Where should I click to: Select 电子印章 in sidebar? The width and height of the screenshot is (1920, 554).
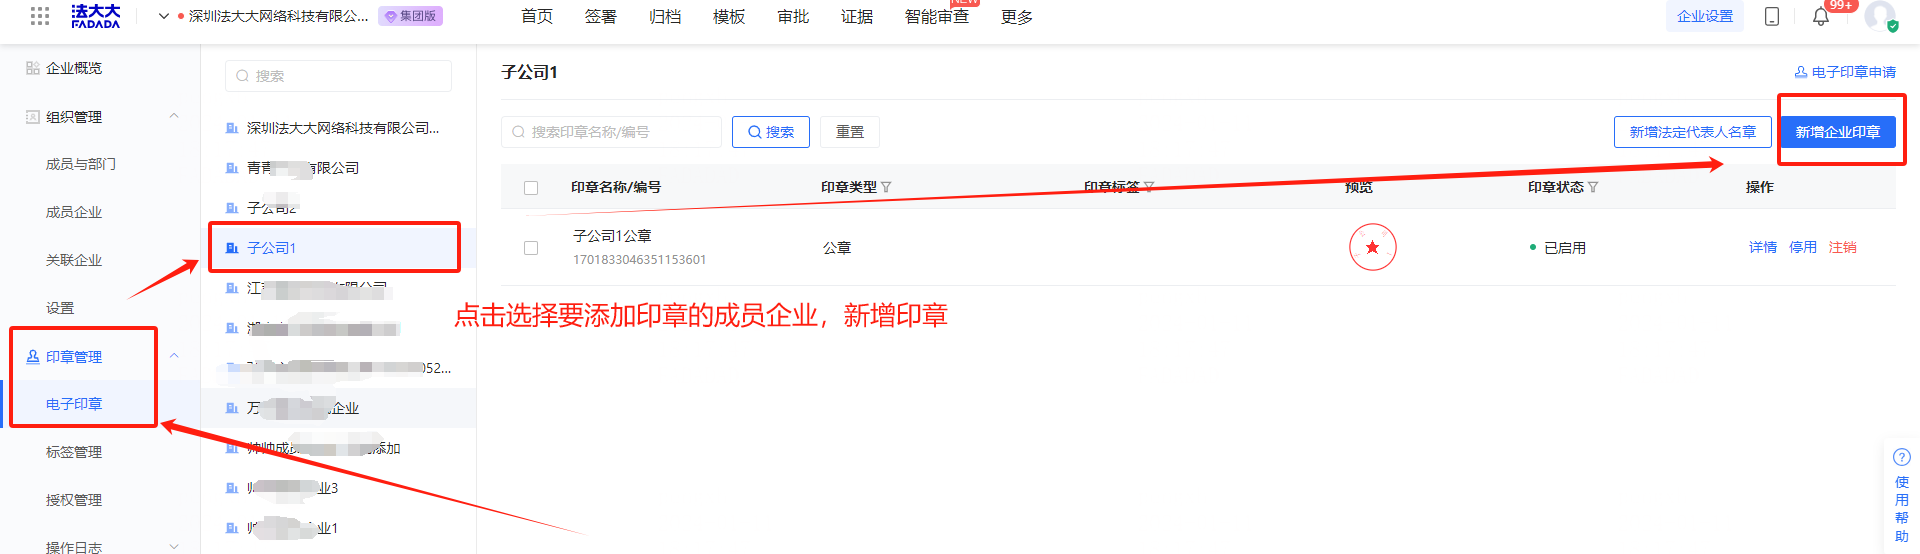pos(74,404)
